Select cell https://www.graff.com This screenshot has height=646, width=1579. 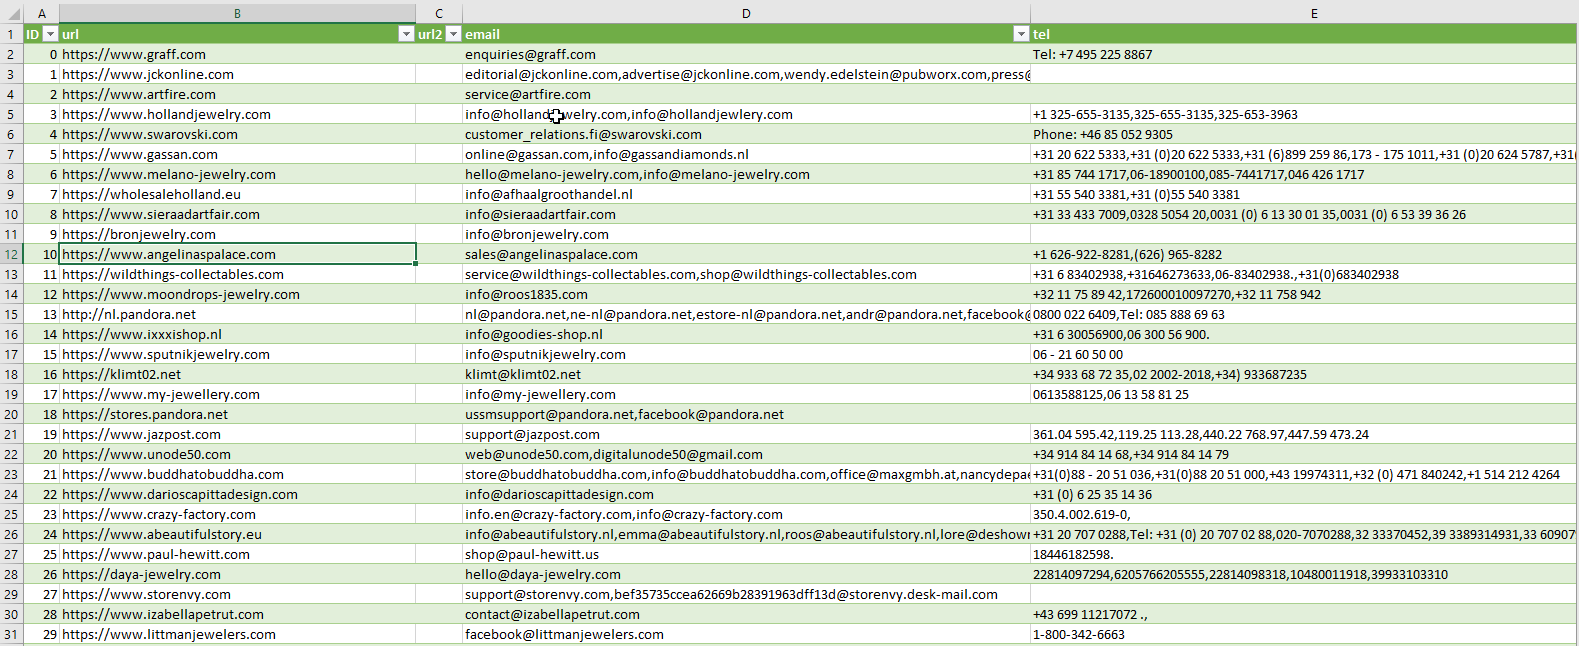pos(237,54)
